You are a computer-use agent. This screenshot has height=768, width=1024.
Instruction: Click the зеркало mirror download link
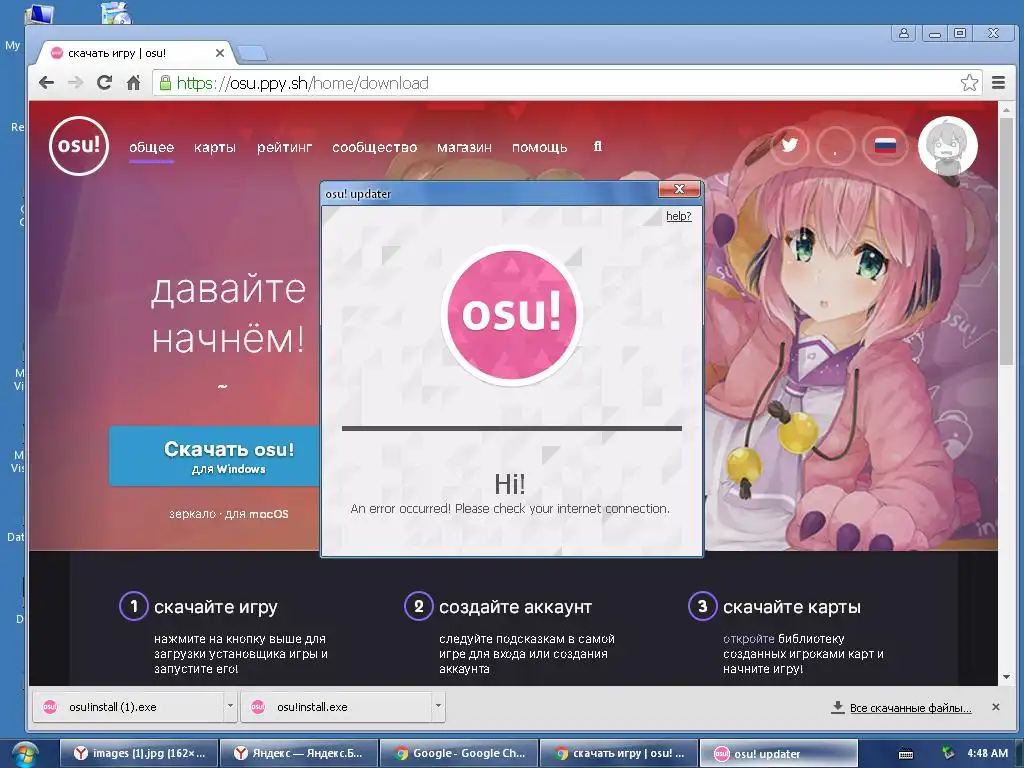pyautogui.click(x=192, y=514)
